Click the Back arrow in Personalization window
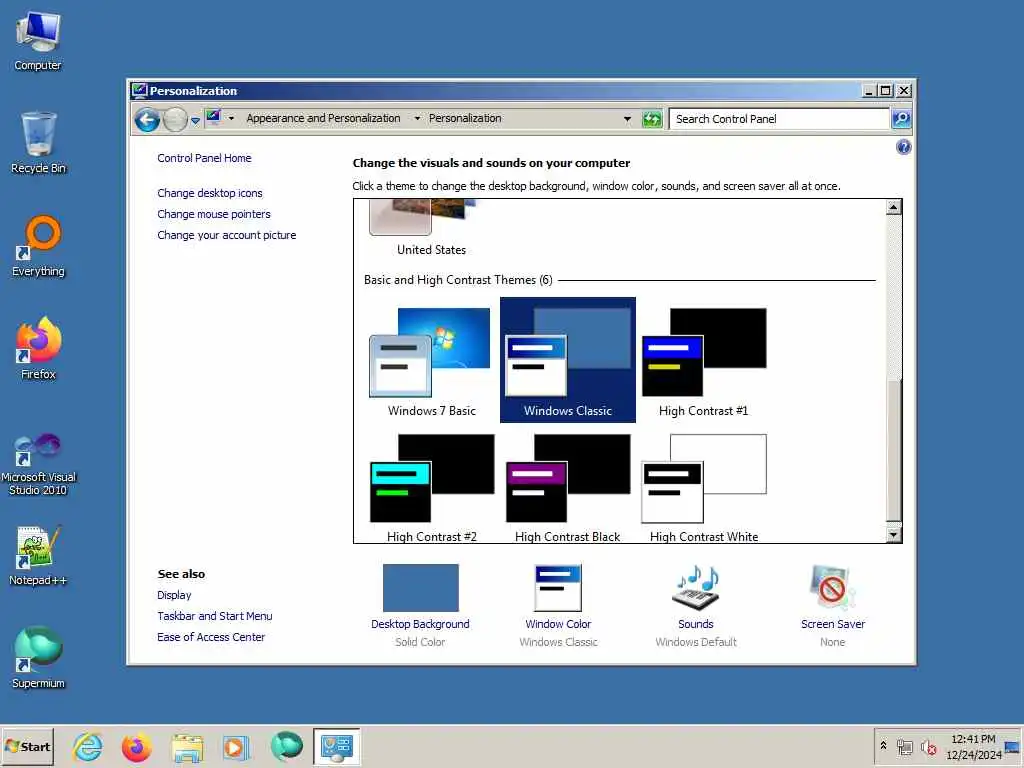 (147, 120)
